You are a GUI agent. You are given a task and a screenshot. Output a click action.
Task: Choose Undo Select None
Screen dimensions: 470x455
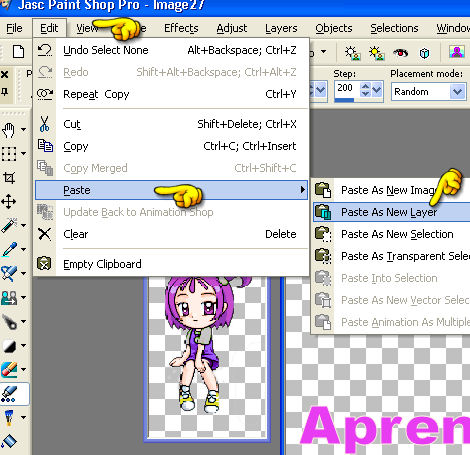point(171,50)
